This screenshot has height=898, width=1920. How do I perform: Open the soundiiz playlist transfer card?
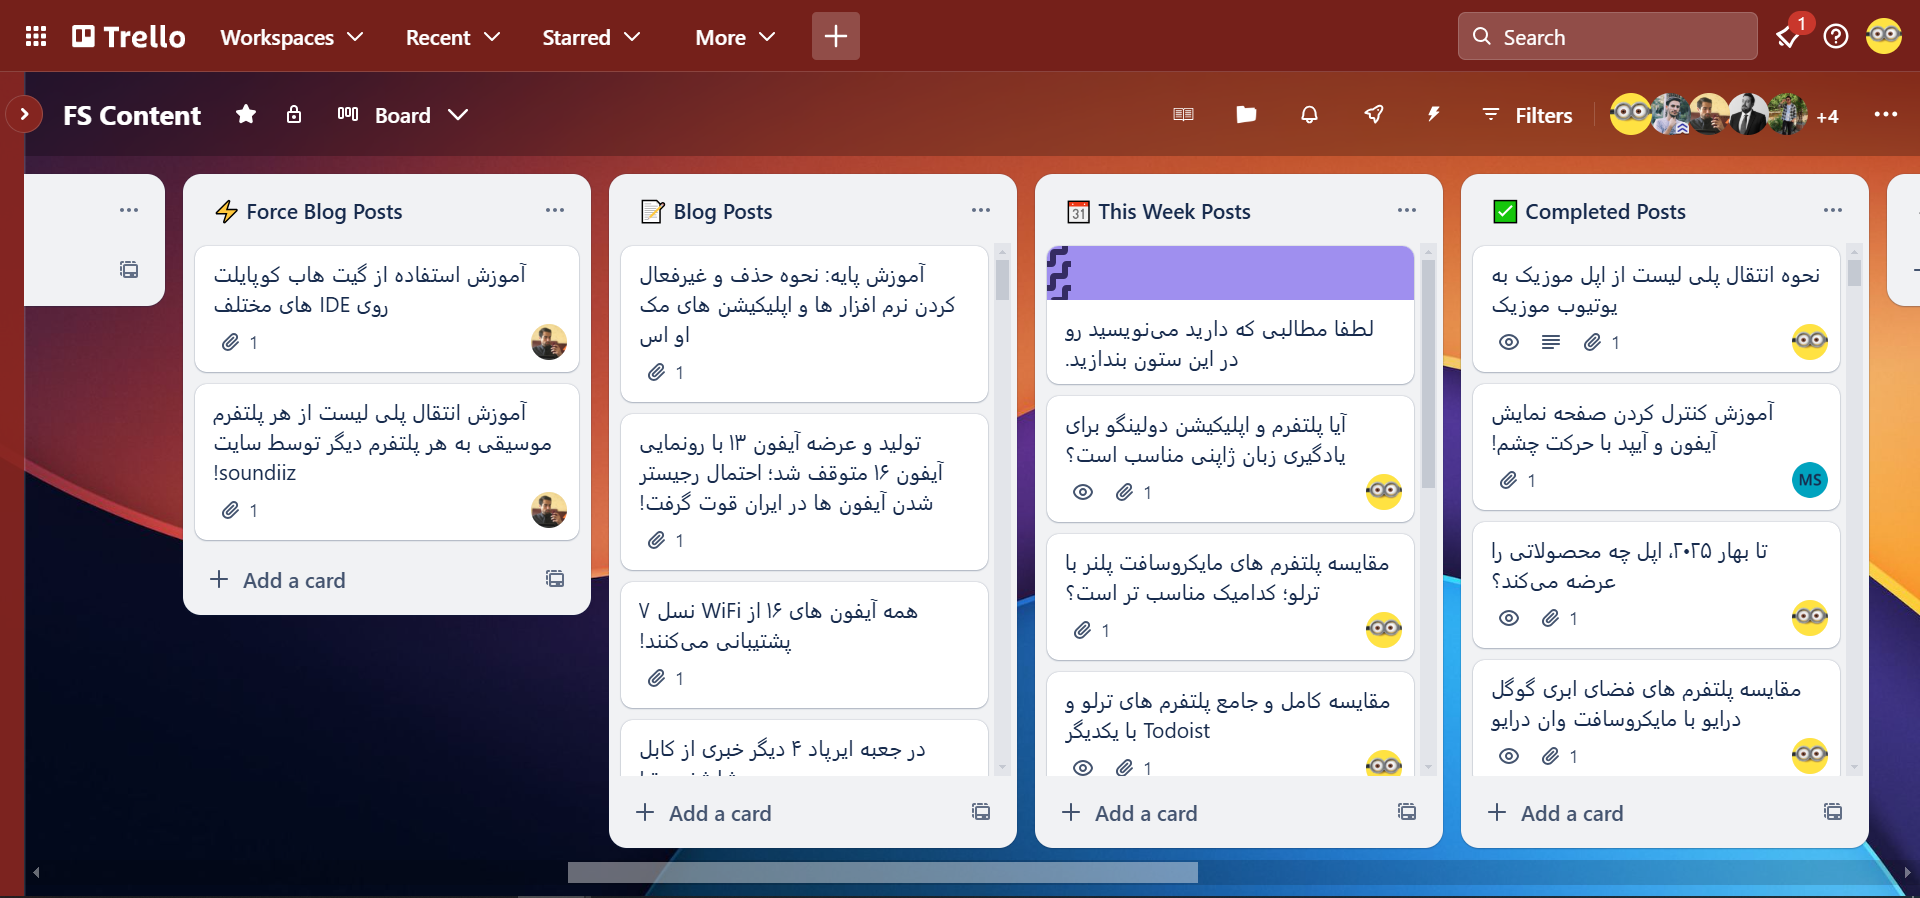coord(387,462)
